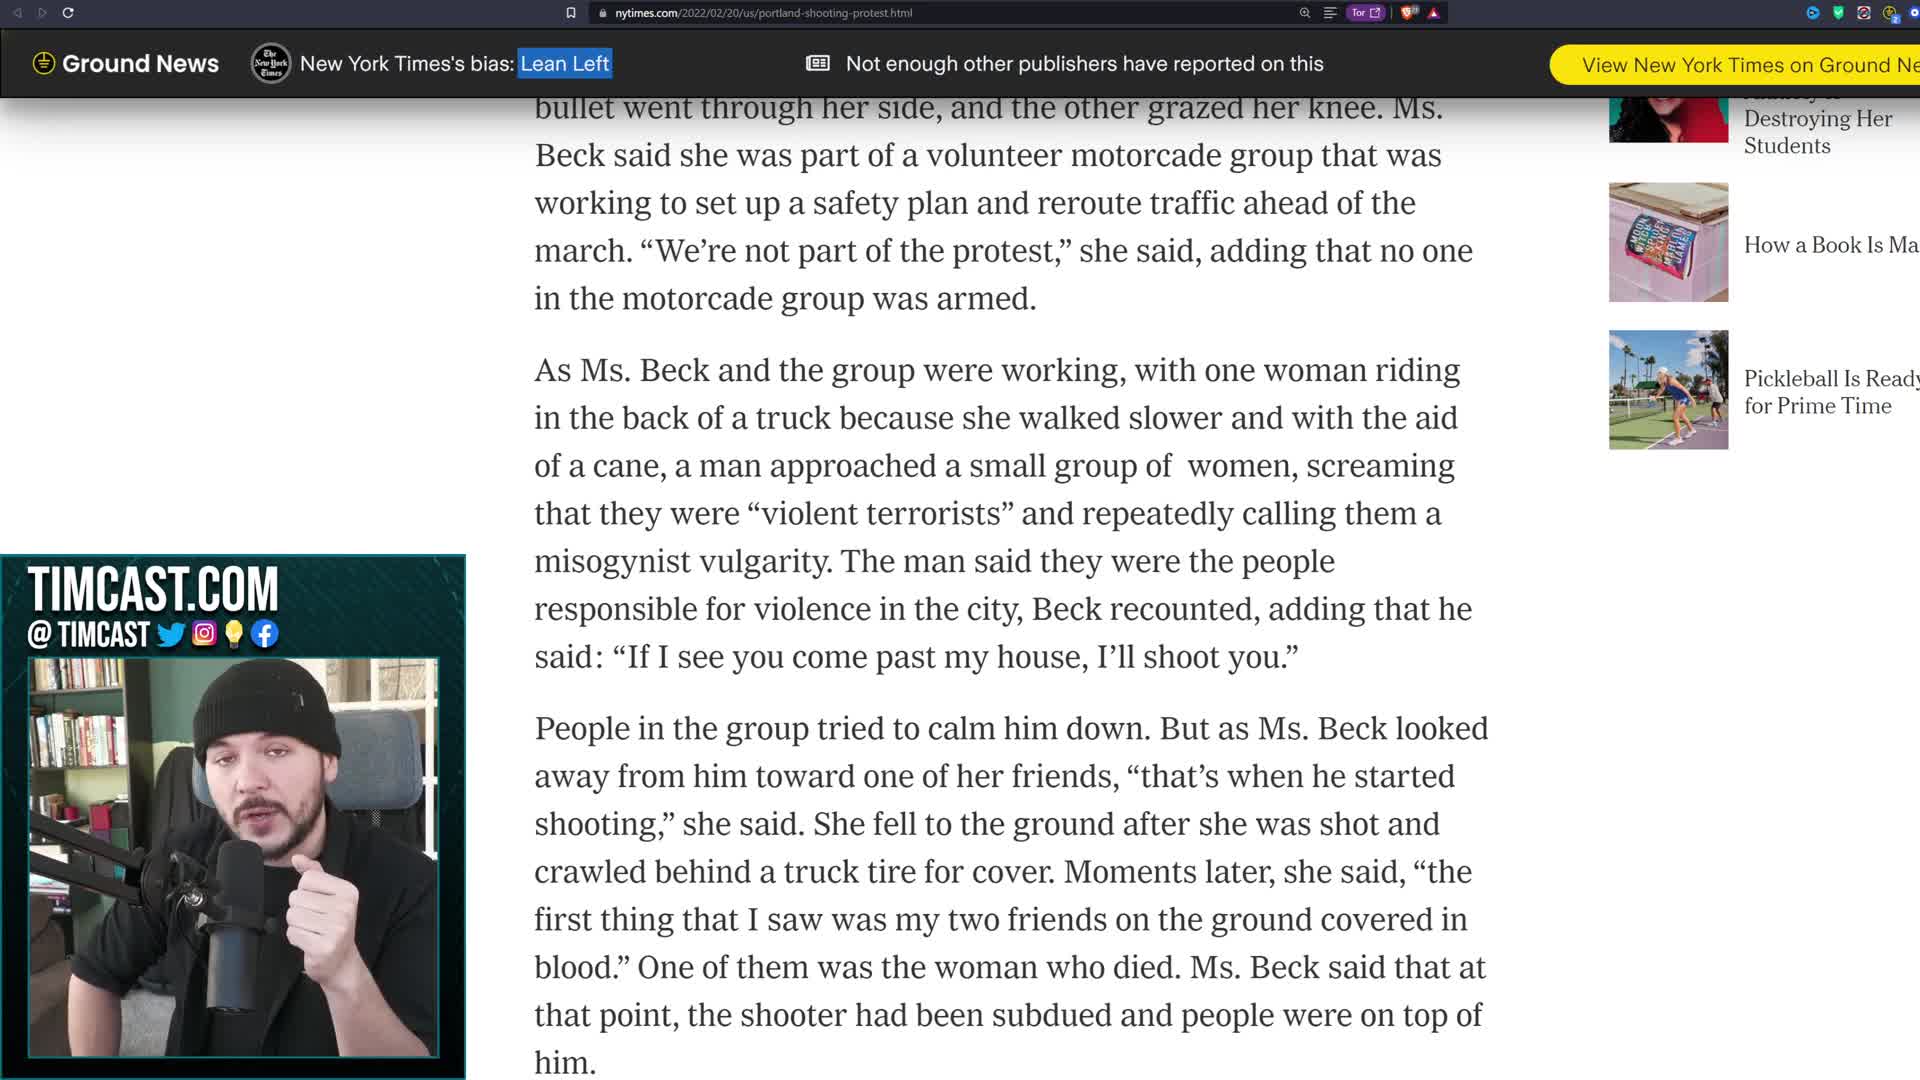Open Pickleball Is Ready for Prime Time link

click(1828, 392)
